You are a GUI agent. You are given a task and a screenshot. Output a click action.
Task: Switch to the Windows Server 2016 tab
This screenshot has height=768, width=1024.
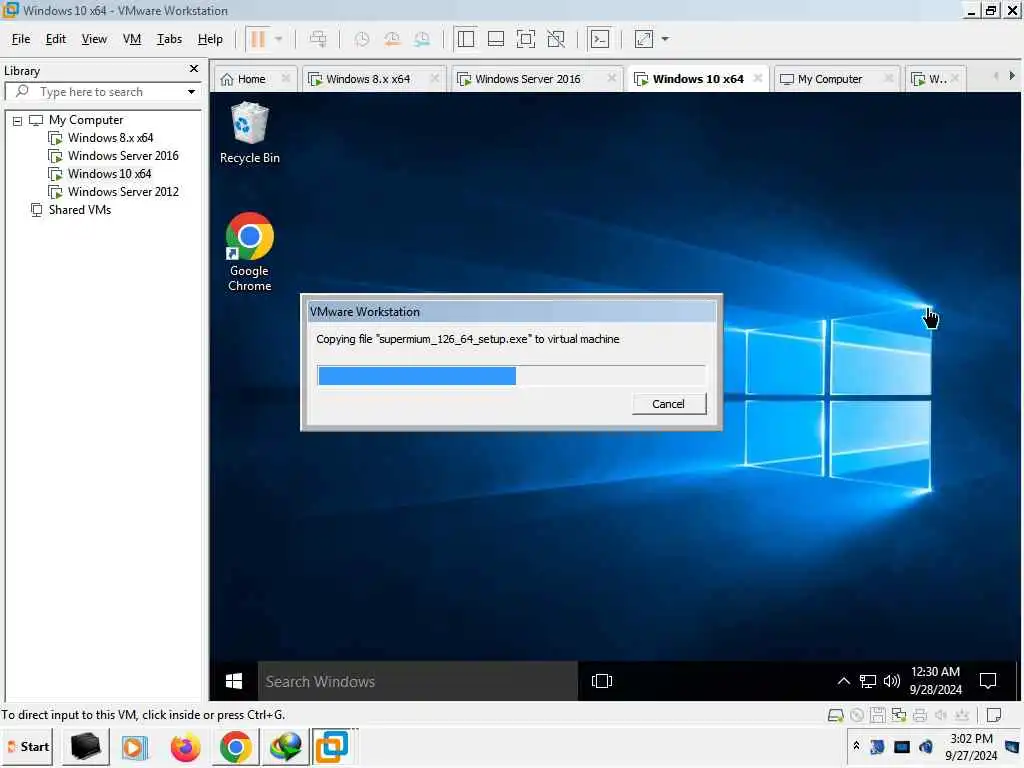click(527, 79)
